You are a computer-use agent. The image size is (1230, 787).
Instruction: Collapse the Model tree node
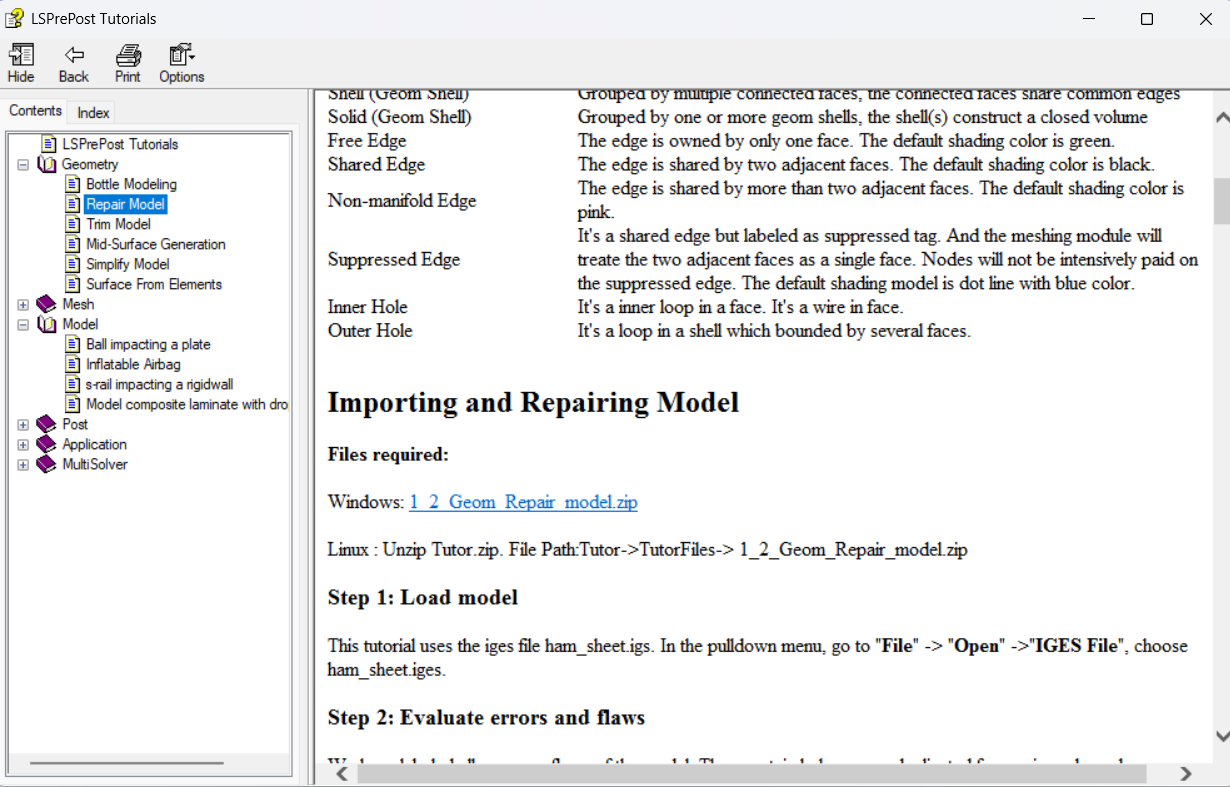(23, 324)
